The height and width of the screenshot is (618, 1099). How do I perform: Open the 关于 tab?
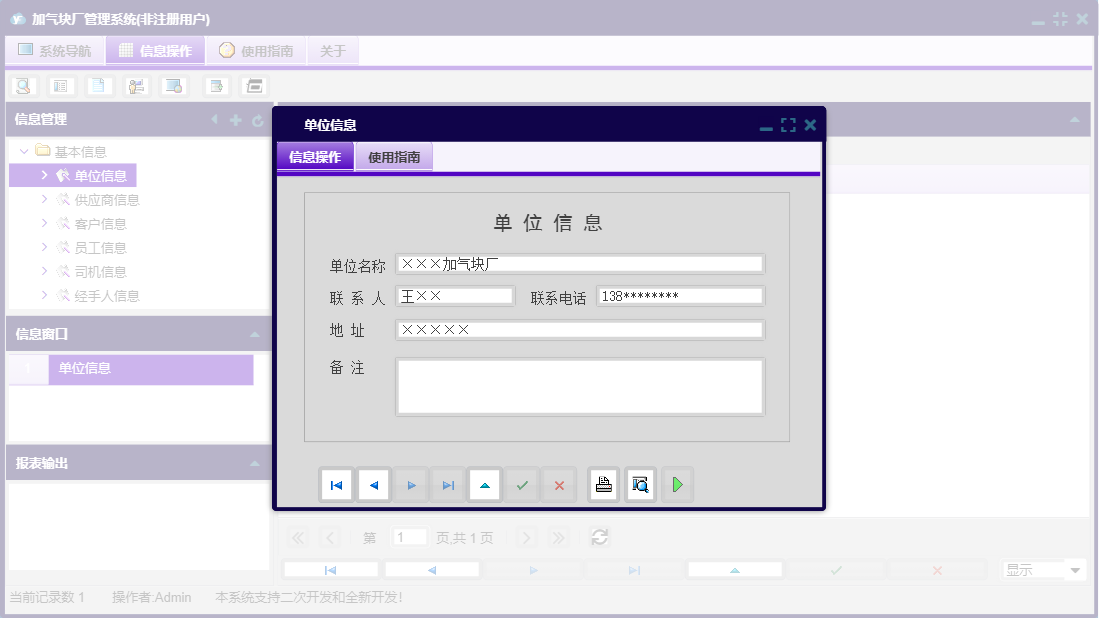(x=333, y=51)
